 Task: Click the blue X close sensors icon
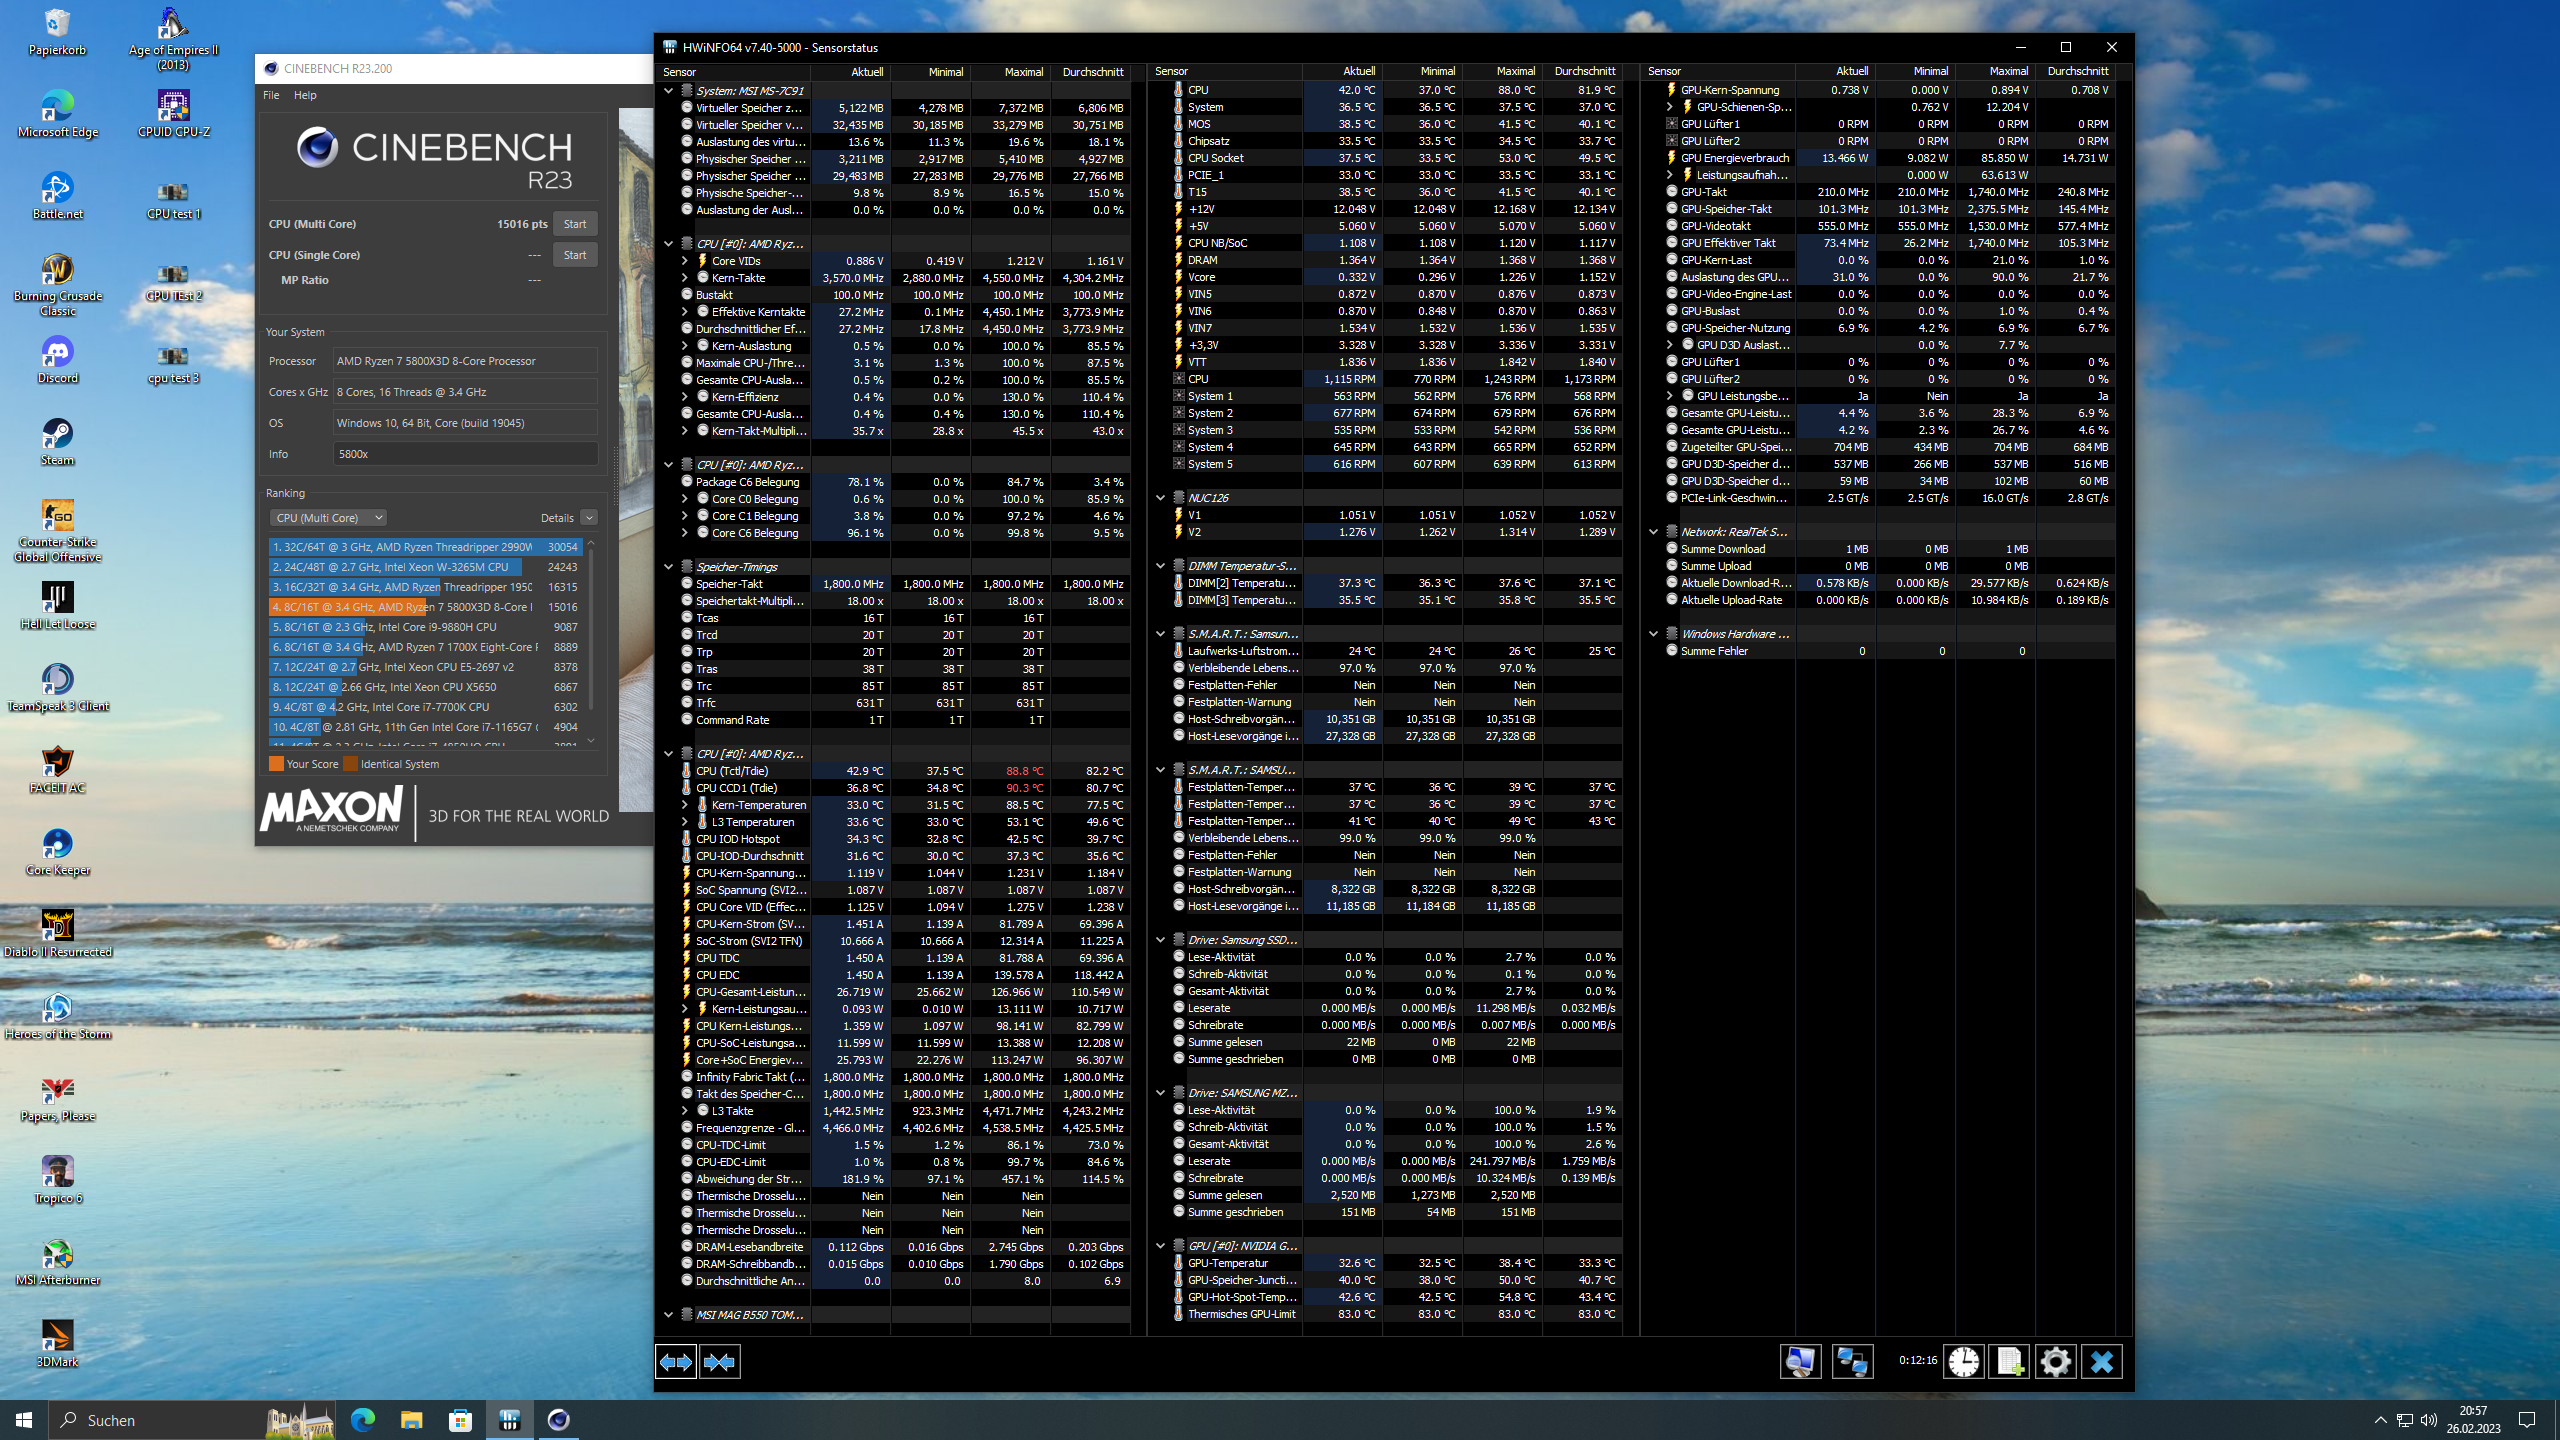pos(2101,1361)
